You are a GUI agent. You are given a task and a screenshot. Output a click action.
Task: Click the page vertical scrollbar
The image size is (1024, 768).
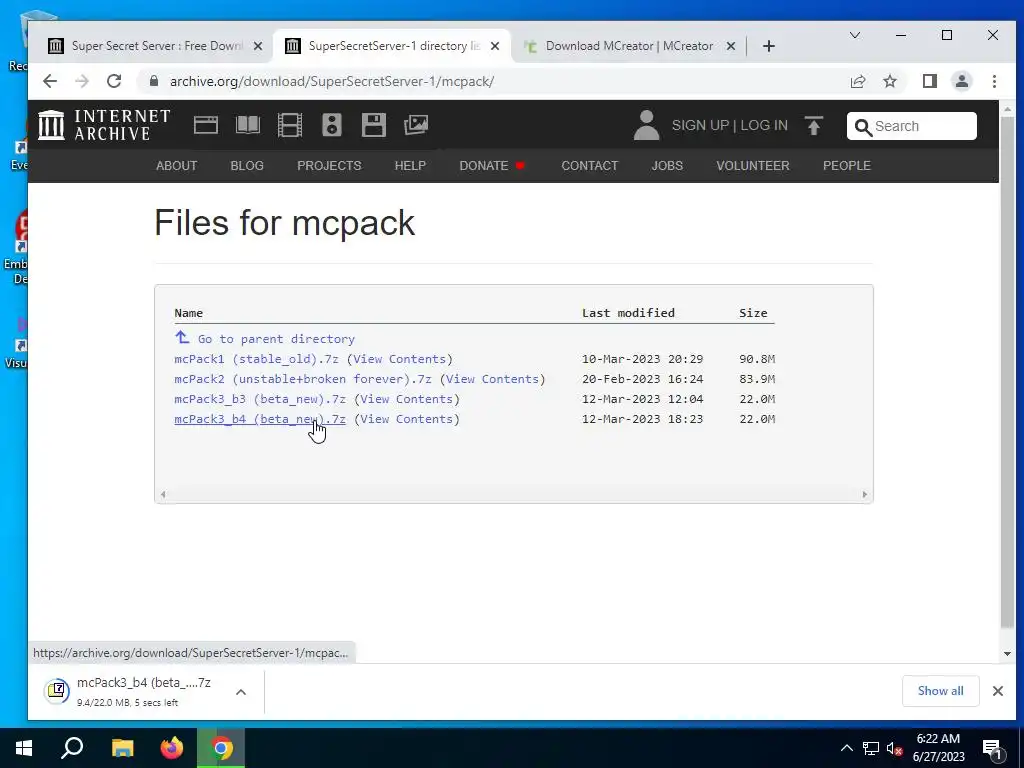[1007, 372]
